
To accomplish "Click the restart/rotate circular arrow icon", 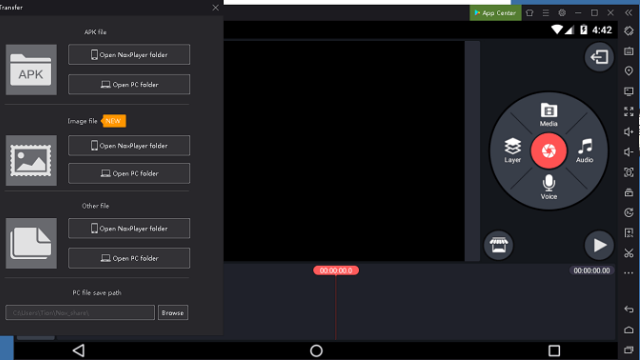I will point(629,212).
